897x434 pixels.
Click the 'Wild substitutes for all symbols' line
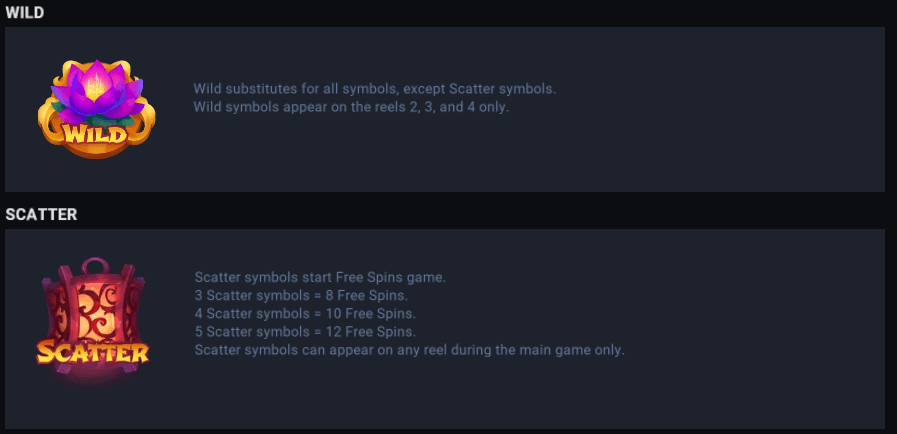(x=374, y=89)
